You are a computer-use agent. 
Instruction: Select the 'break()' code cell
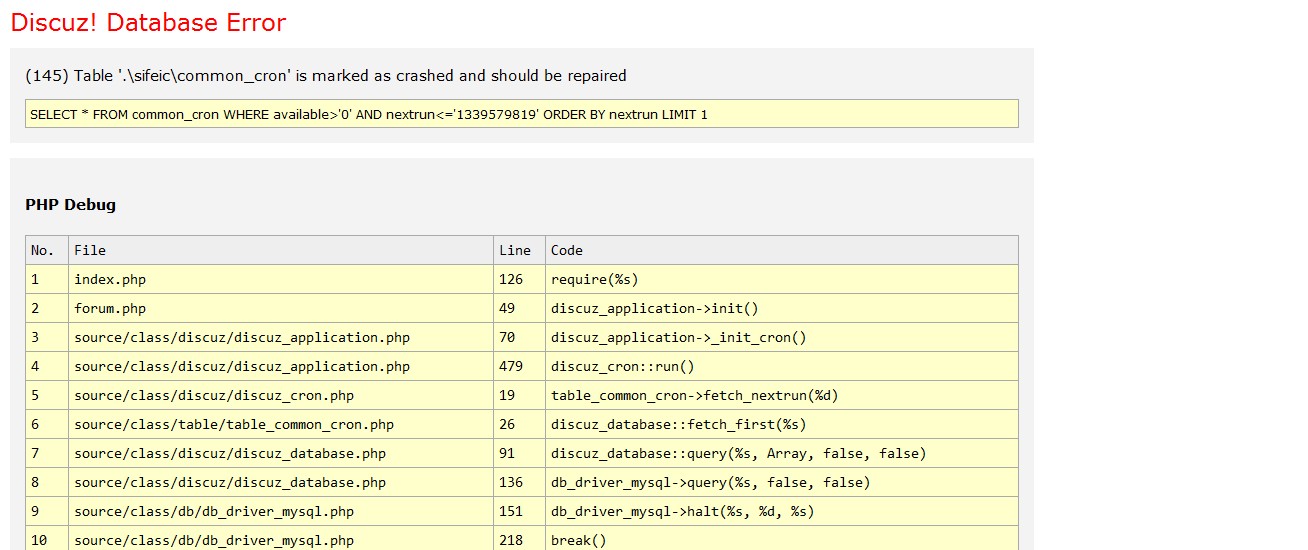pos(782,539)
